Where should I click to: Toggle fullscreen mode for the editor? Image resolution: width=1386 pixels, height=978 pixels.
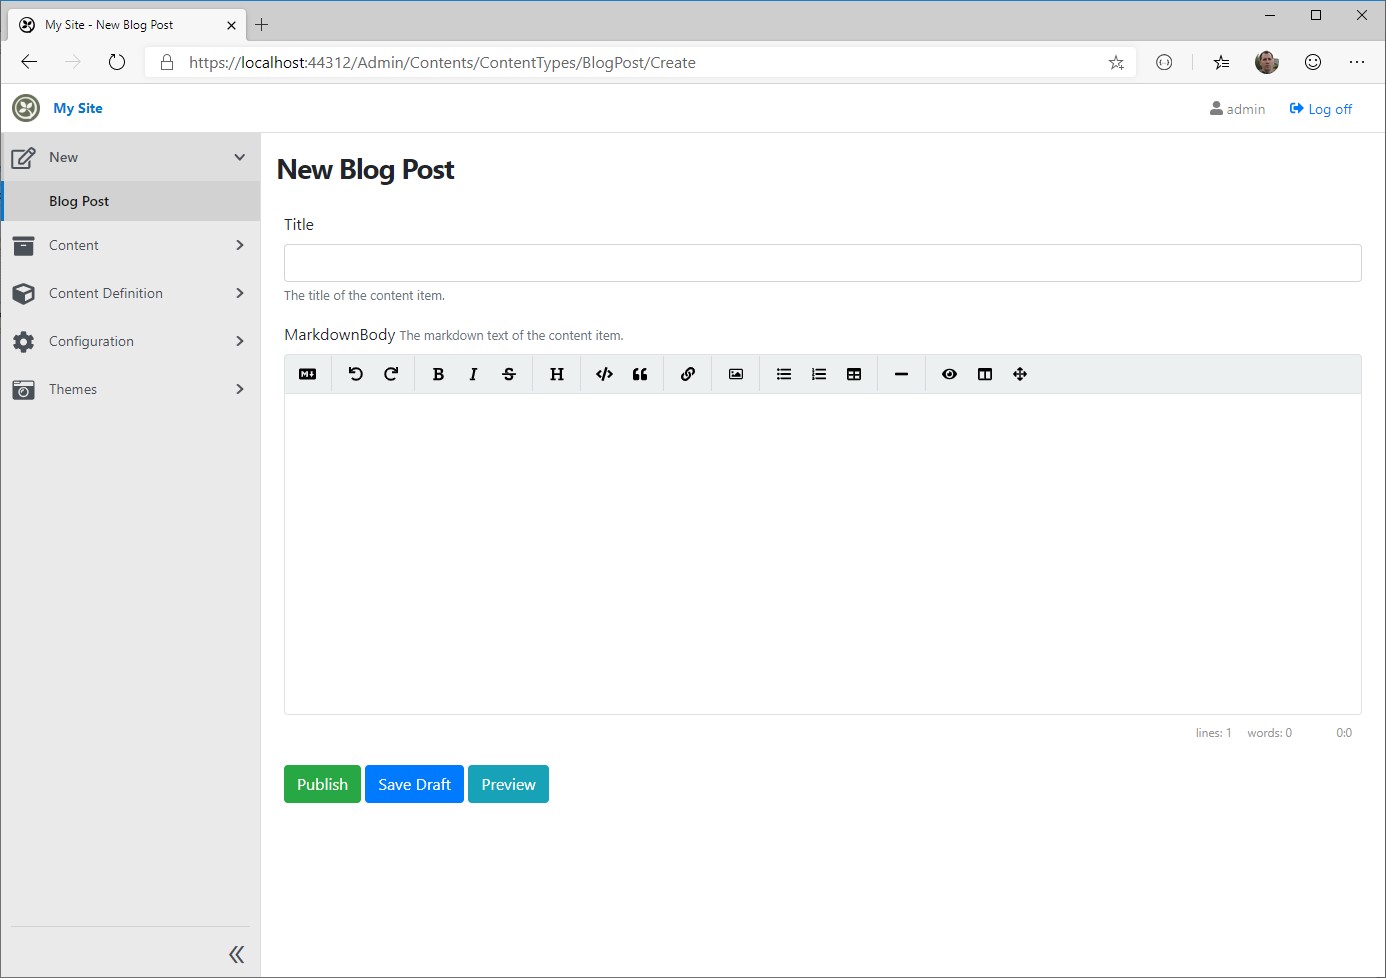1020,373
